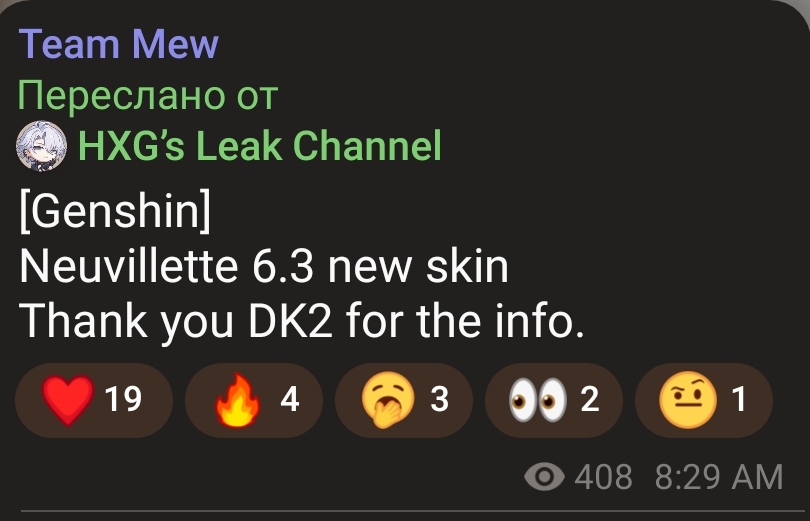
Task: Add a red heart emoji reaction
Action: pos(68,400)
